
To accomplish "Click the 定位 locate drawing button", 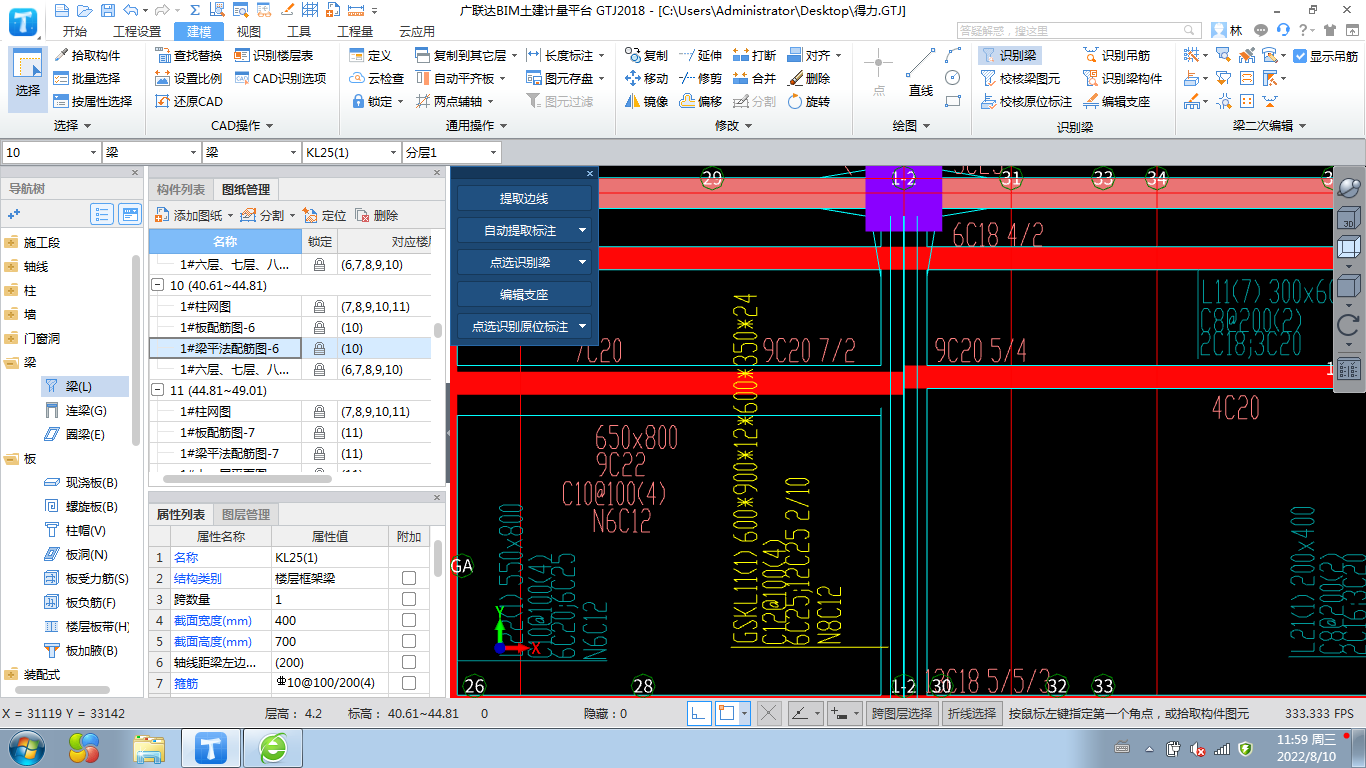I will (324, 215).
